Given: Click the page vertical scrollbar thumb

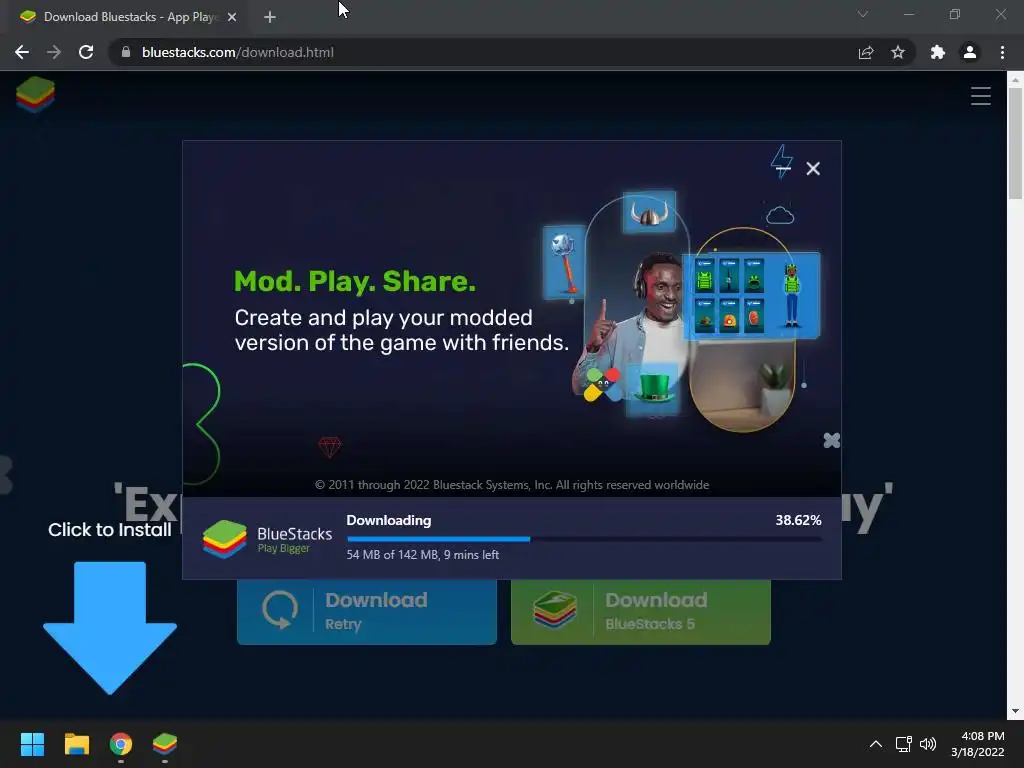Looking at the screenshot, I should click(1015, 143).
